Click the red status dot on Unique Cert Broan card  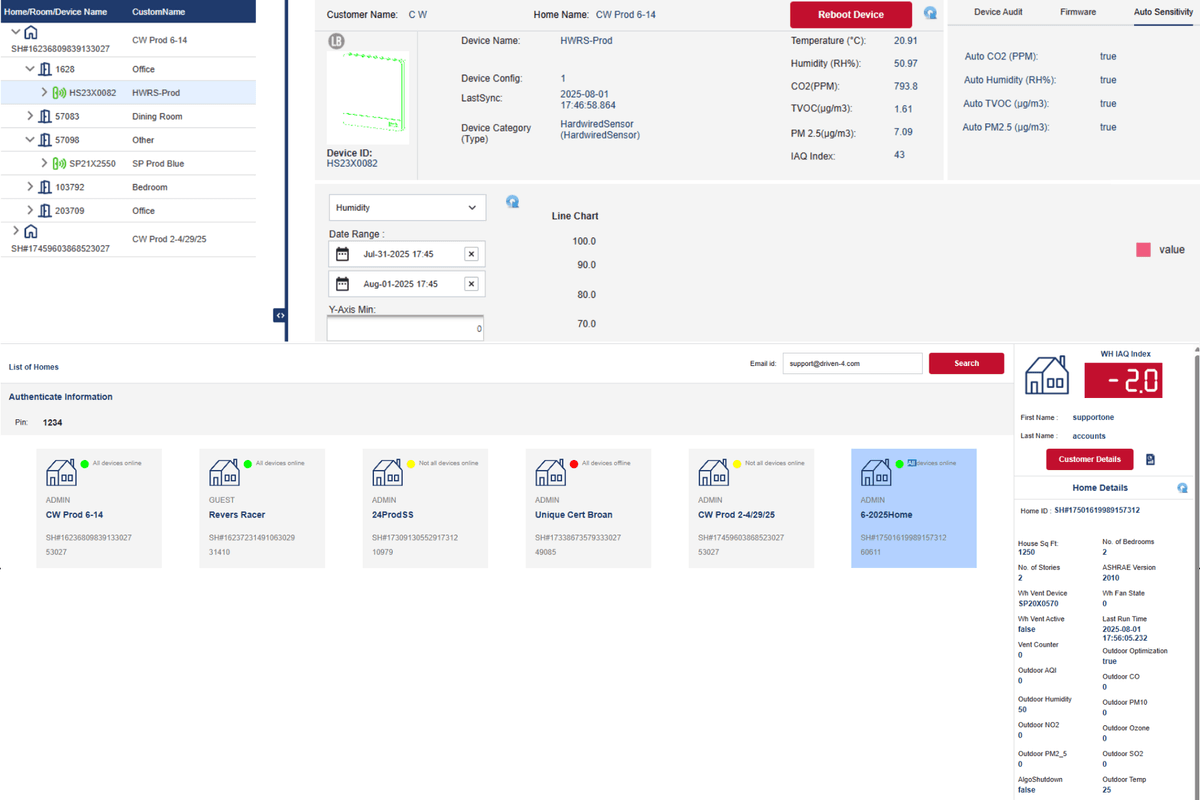pos(574,464)
